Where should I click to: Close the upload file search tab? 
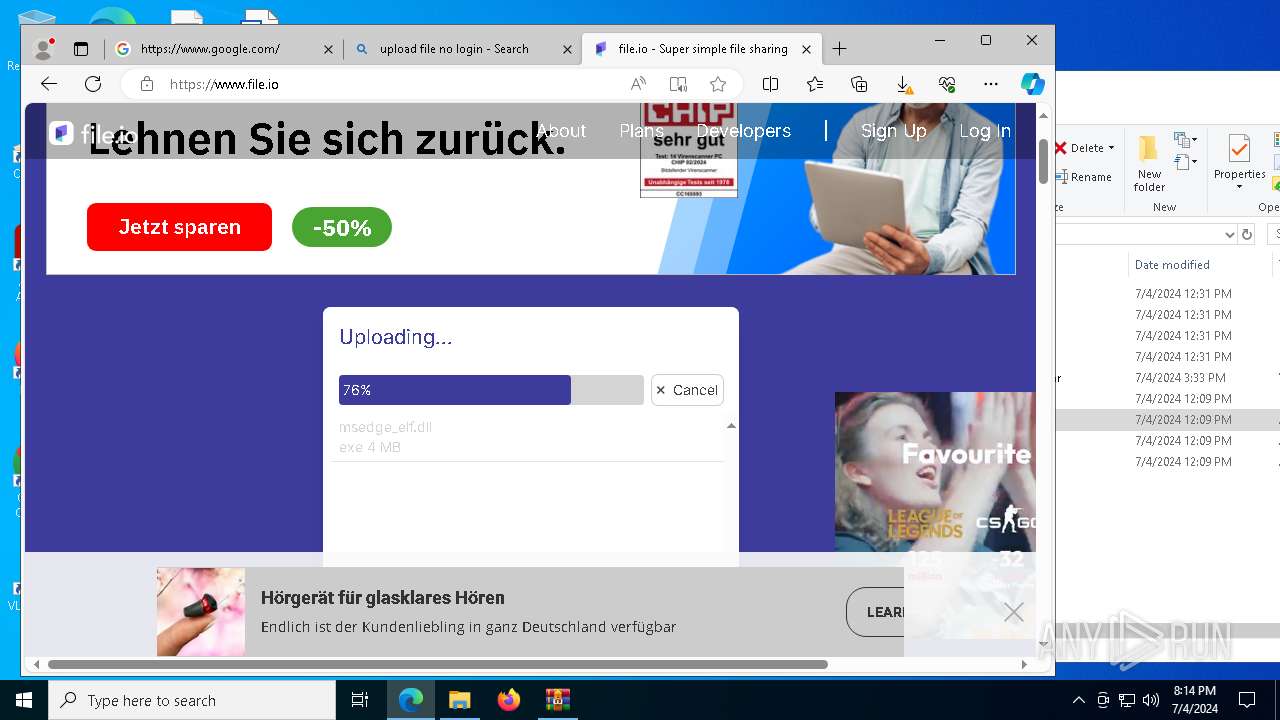[x=567, y=49]
